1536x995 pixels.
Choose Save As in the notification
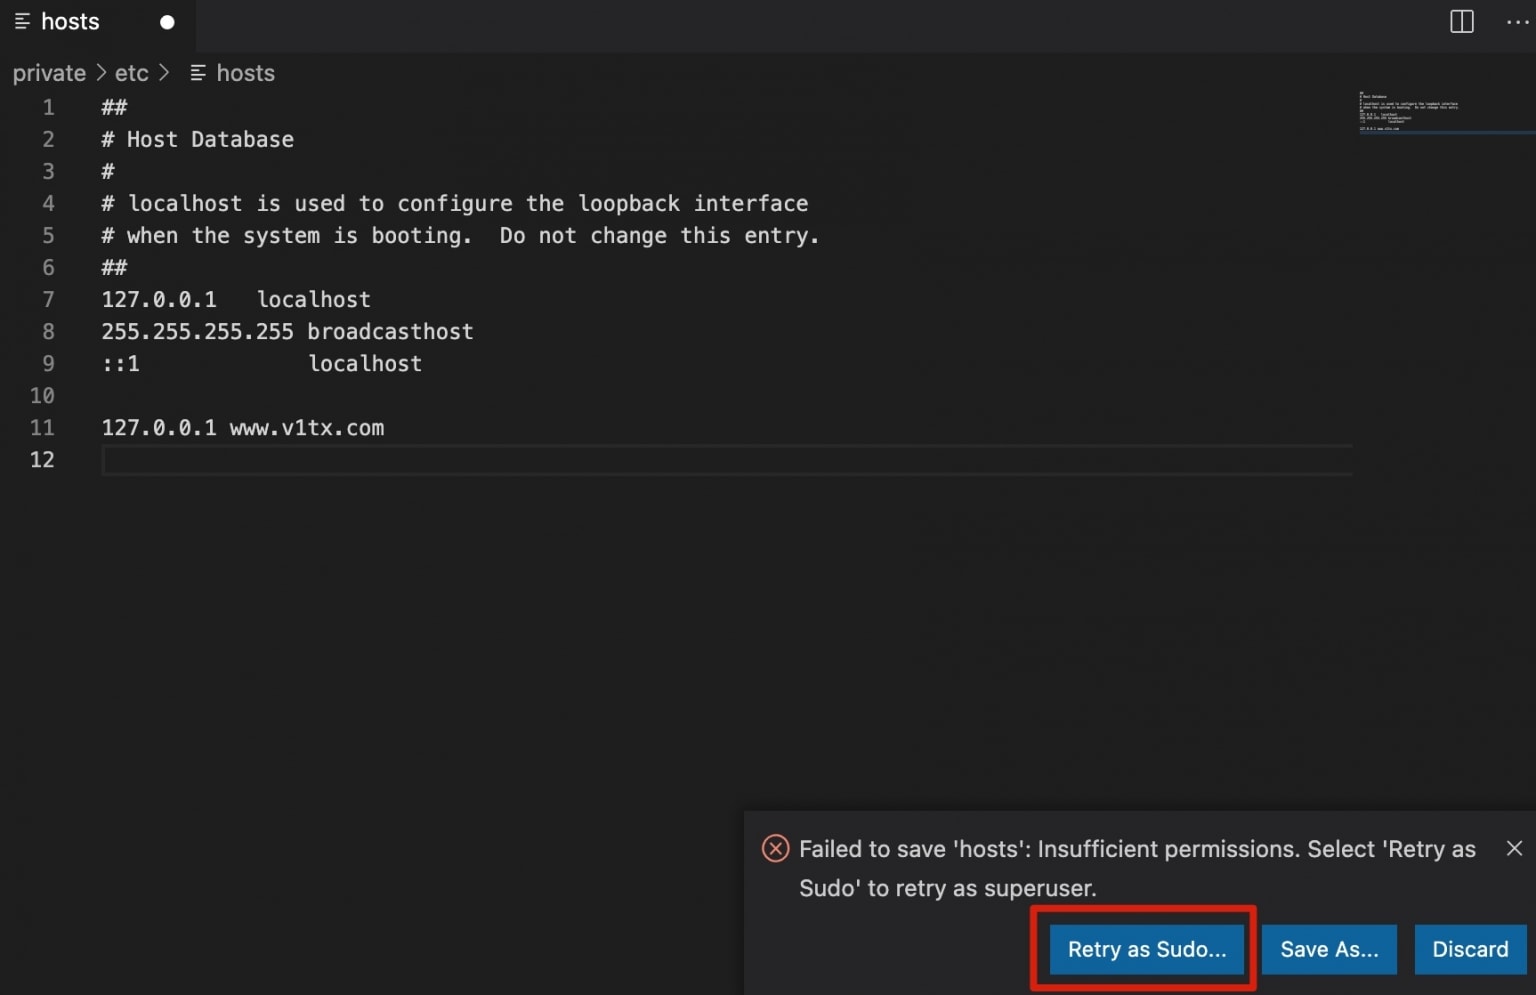tap(1328, 949)
